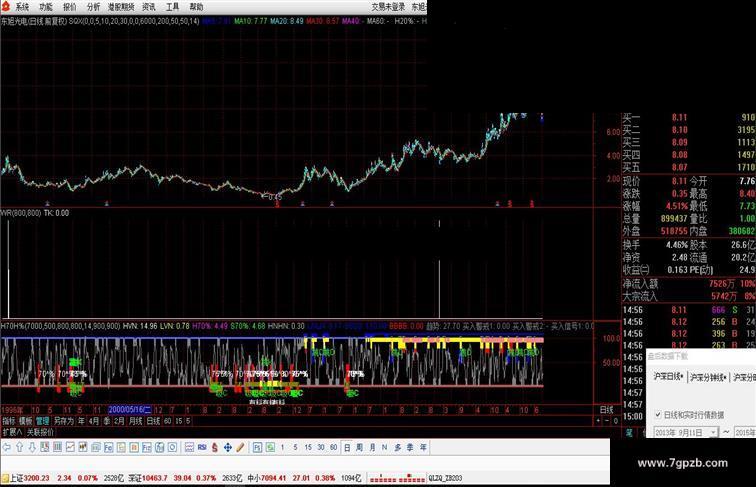Switch to 1-minute period

tap(283, 447)
